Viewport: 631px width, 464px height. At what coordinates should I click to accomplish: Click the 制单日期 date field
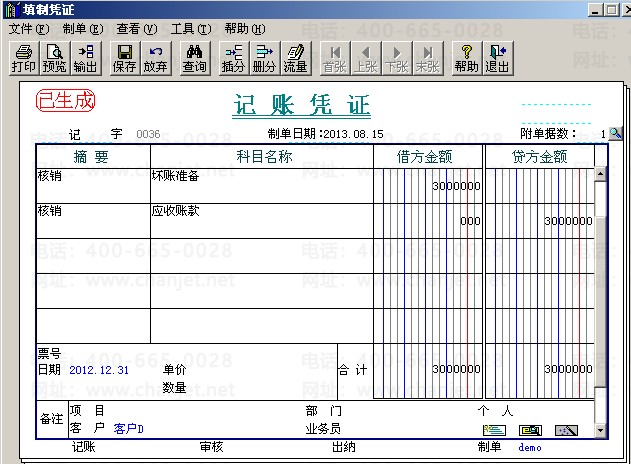pos(354,134)
